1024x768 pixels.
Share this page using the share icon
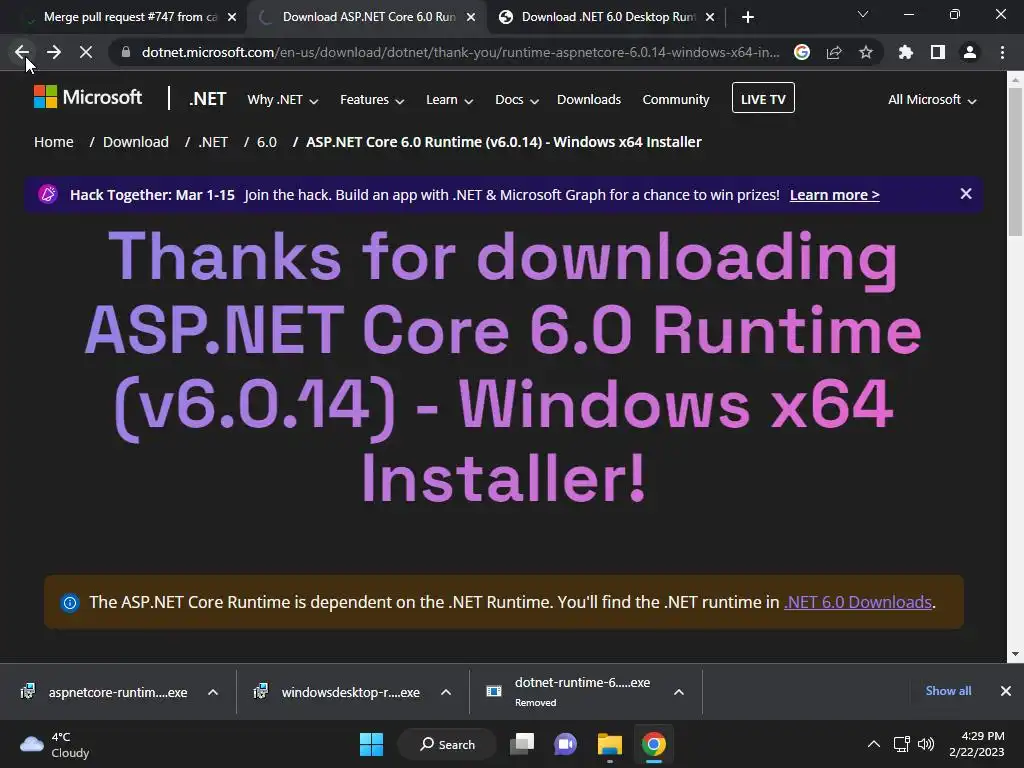(x=834, y=52)
